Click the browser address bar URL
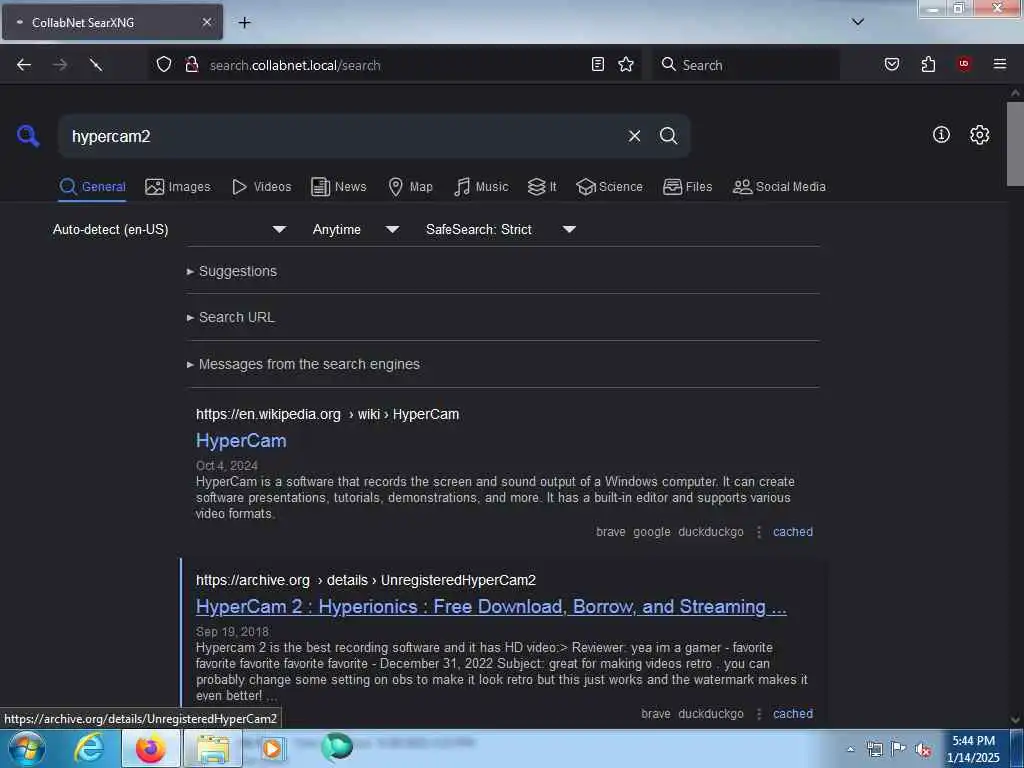The width and height of the screenshot is (1024, 768). click(x=295, y=65)
